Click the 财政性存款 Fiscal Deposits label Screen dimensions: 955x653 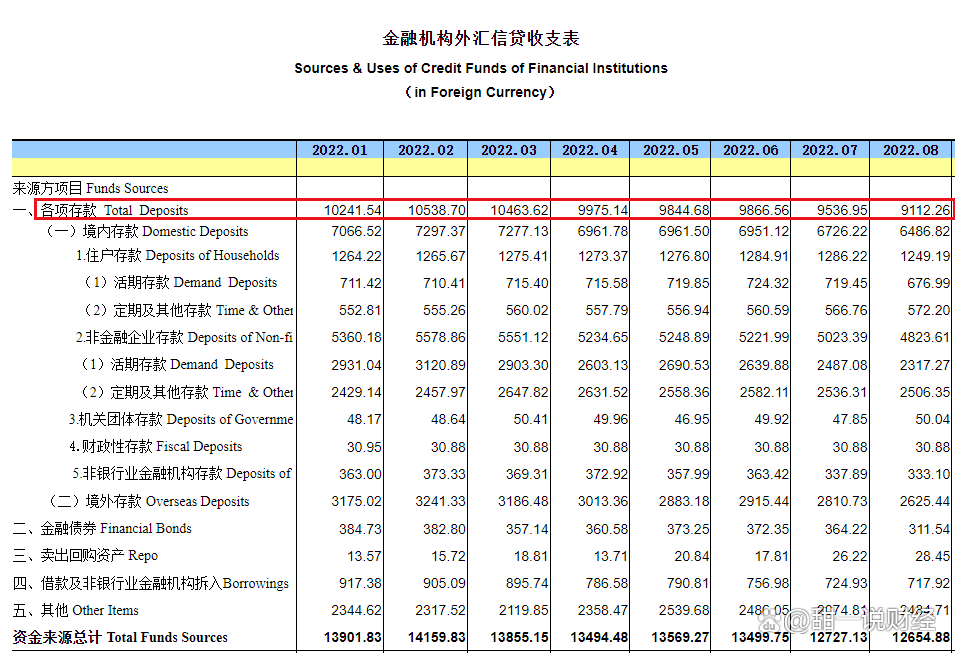[x=155, y=447]
